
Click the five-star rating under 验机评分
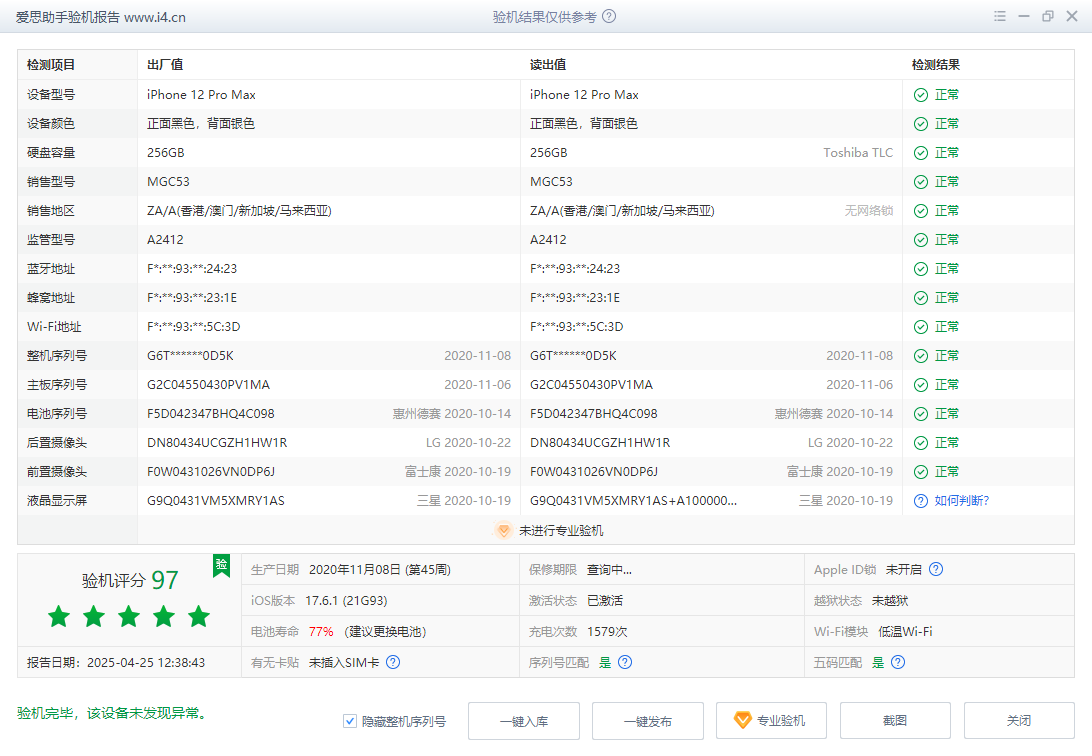(x=129, y=616)
